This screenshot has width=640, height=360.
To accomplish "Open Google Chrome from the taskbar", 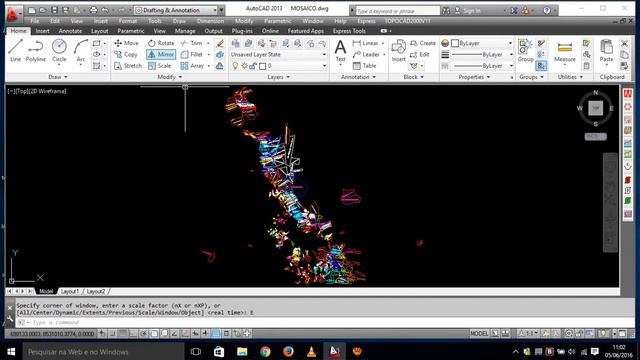I will [x=265, y=351].
